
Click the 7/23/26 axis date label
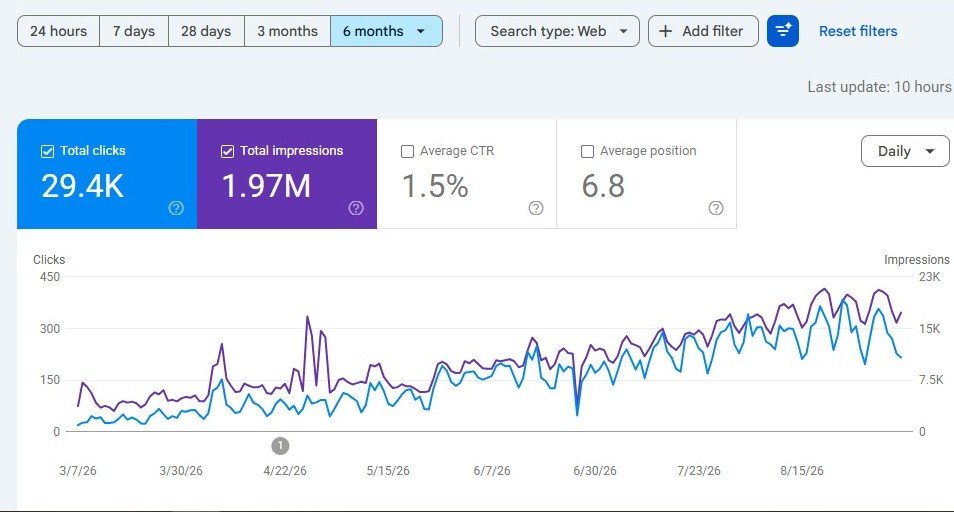coord(698,471)
